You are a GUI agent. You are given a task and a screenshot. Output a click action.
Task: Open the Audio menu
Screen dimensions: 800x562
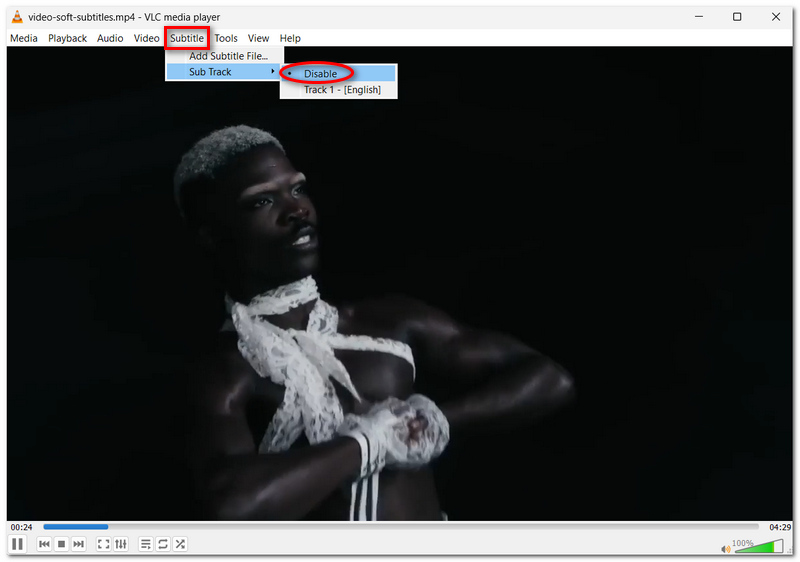pyautogui.click(x=110, y=38)
